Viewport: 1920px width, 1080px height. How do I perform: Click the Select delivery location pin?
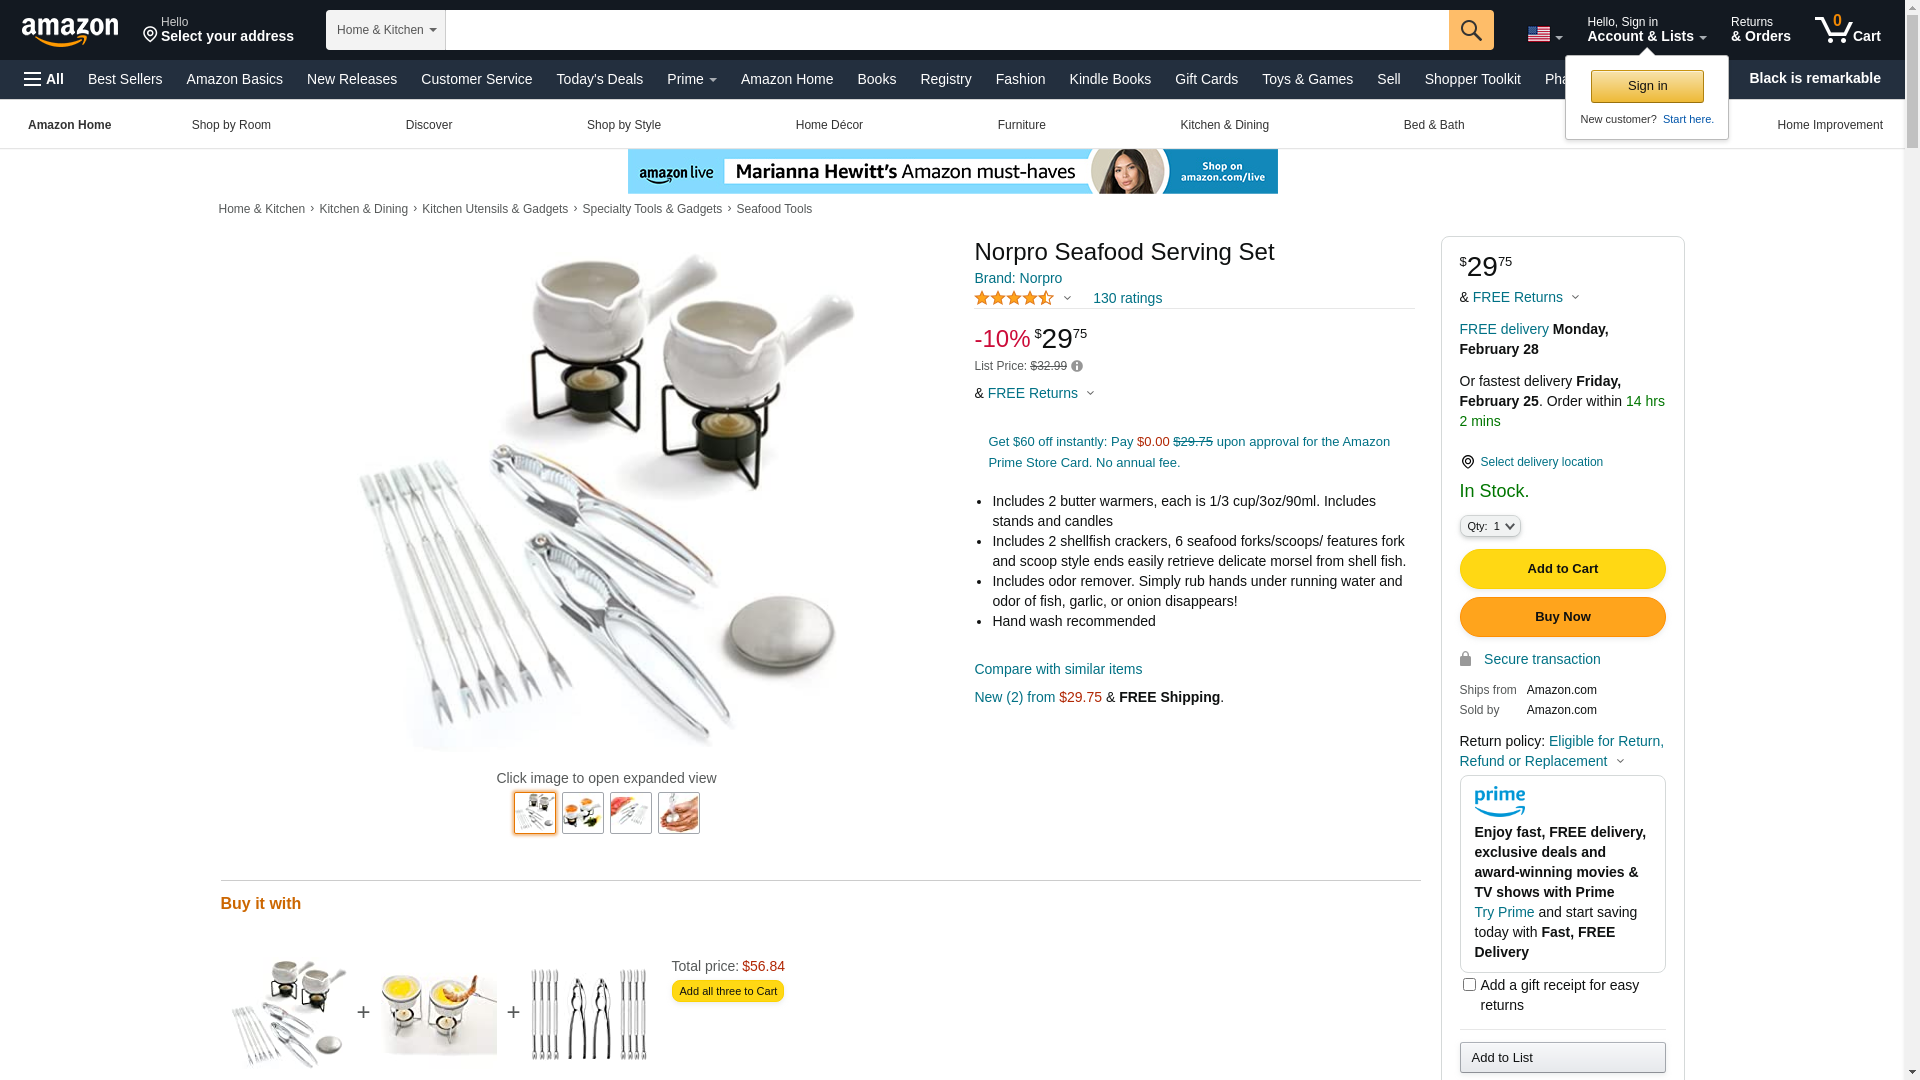[x=1467, y=462]
